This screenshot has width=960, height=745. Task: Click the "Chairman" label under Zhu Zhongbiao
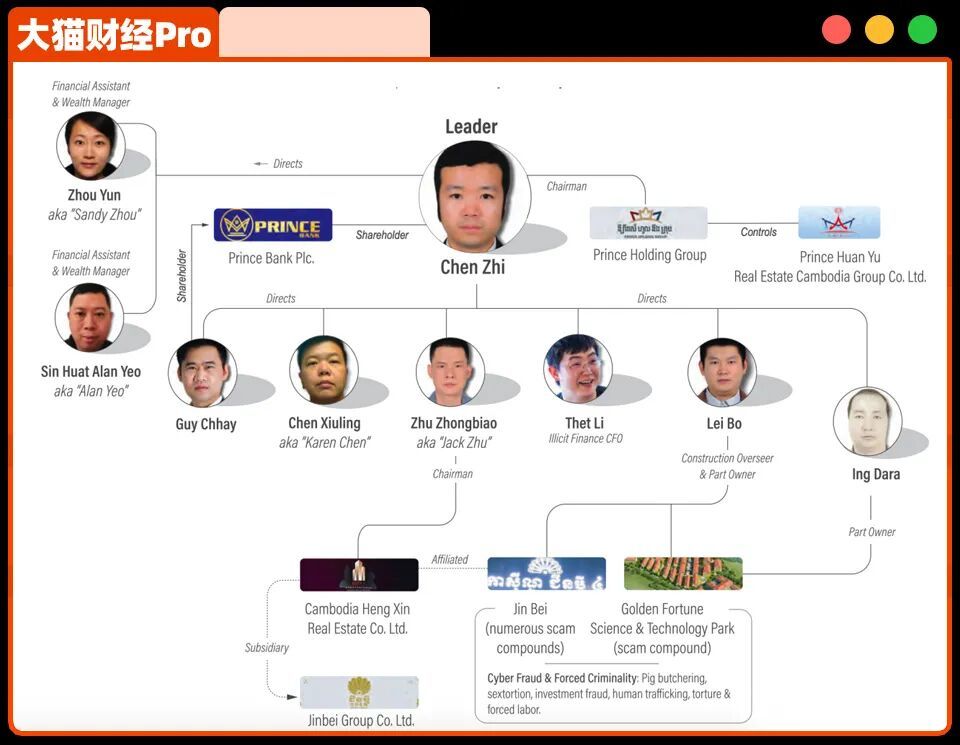pos(452,474)
